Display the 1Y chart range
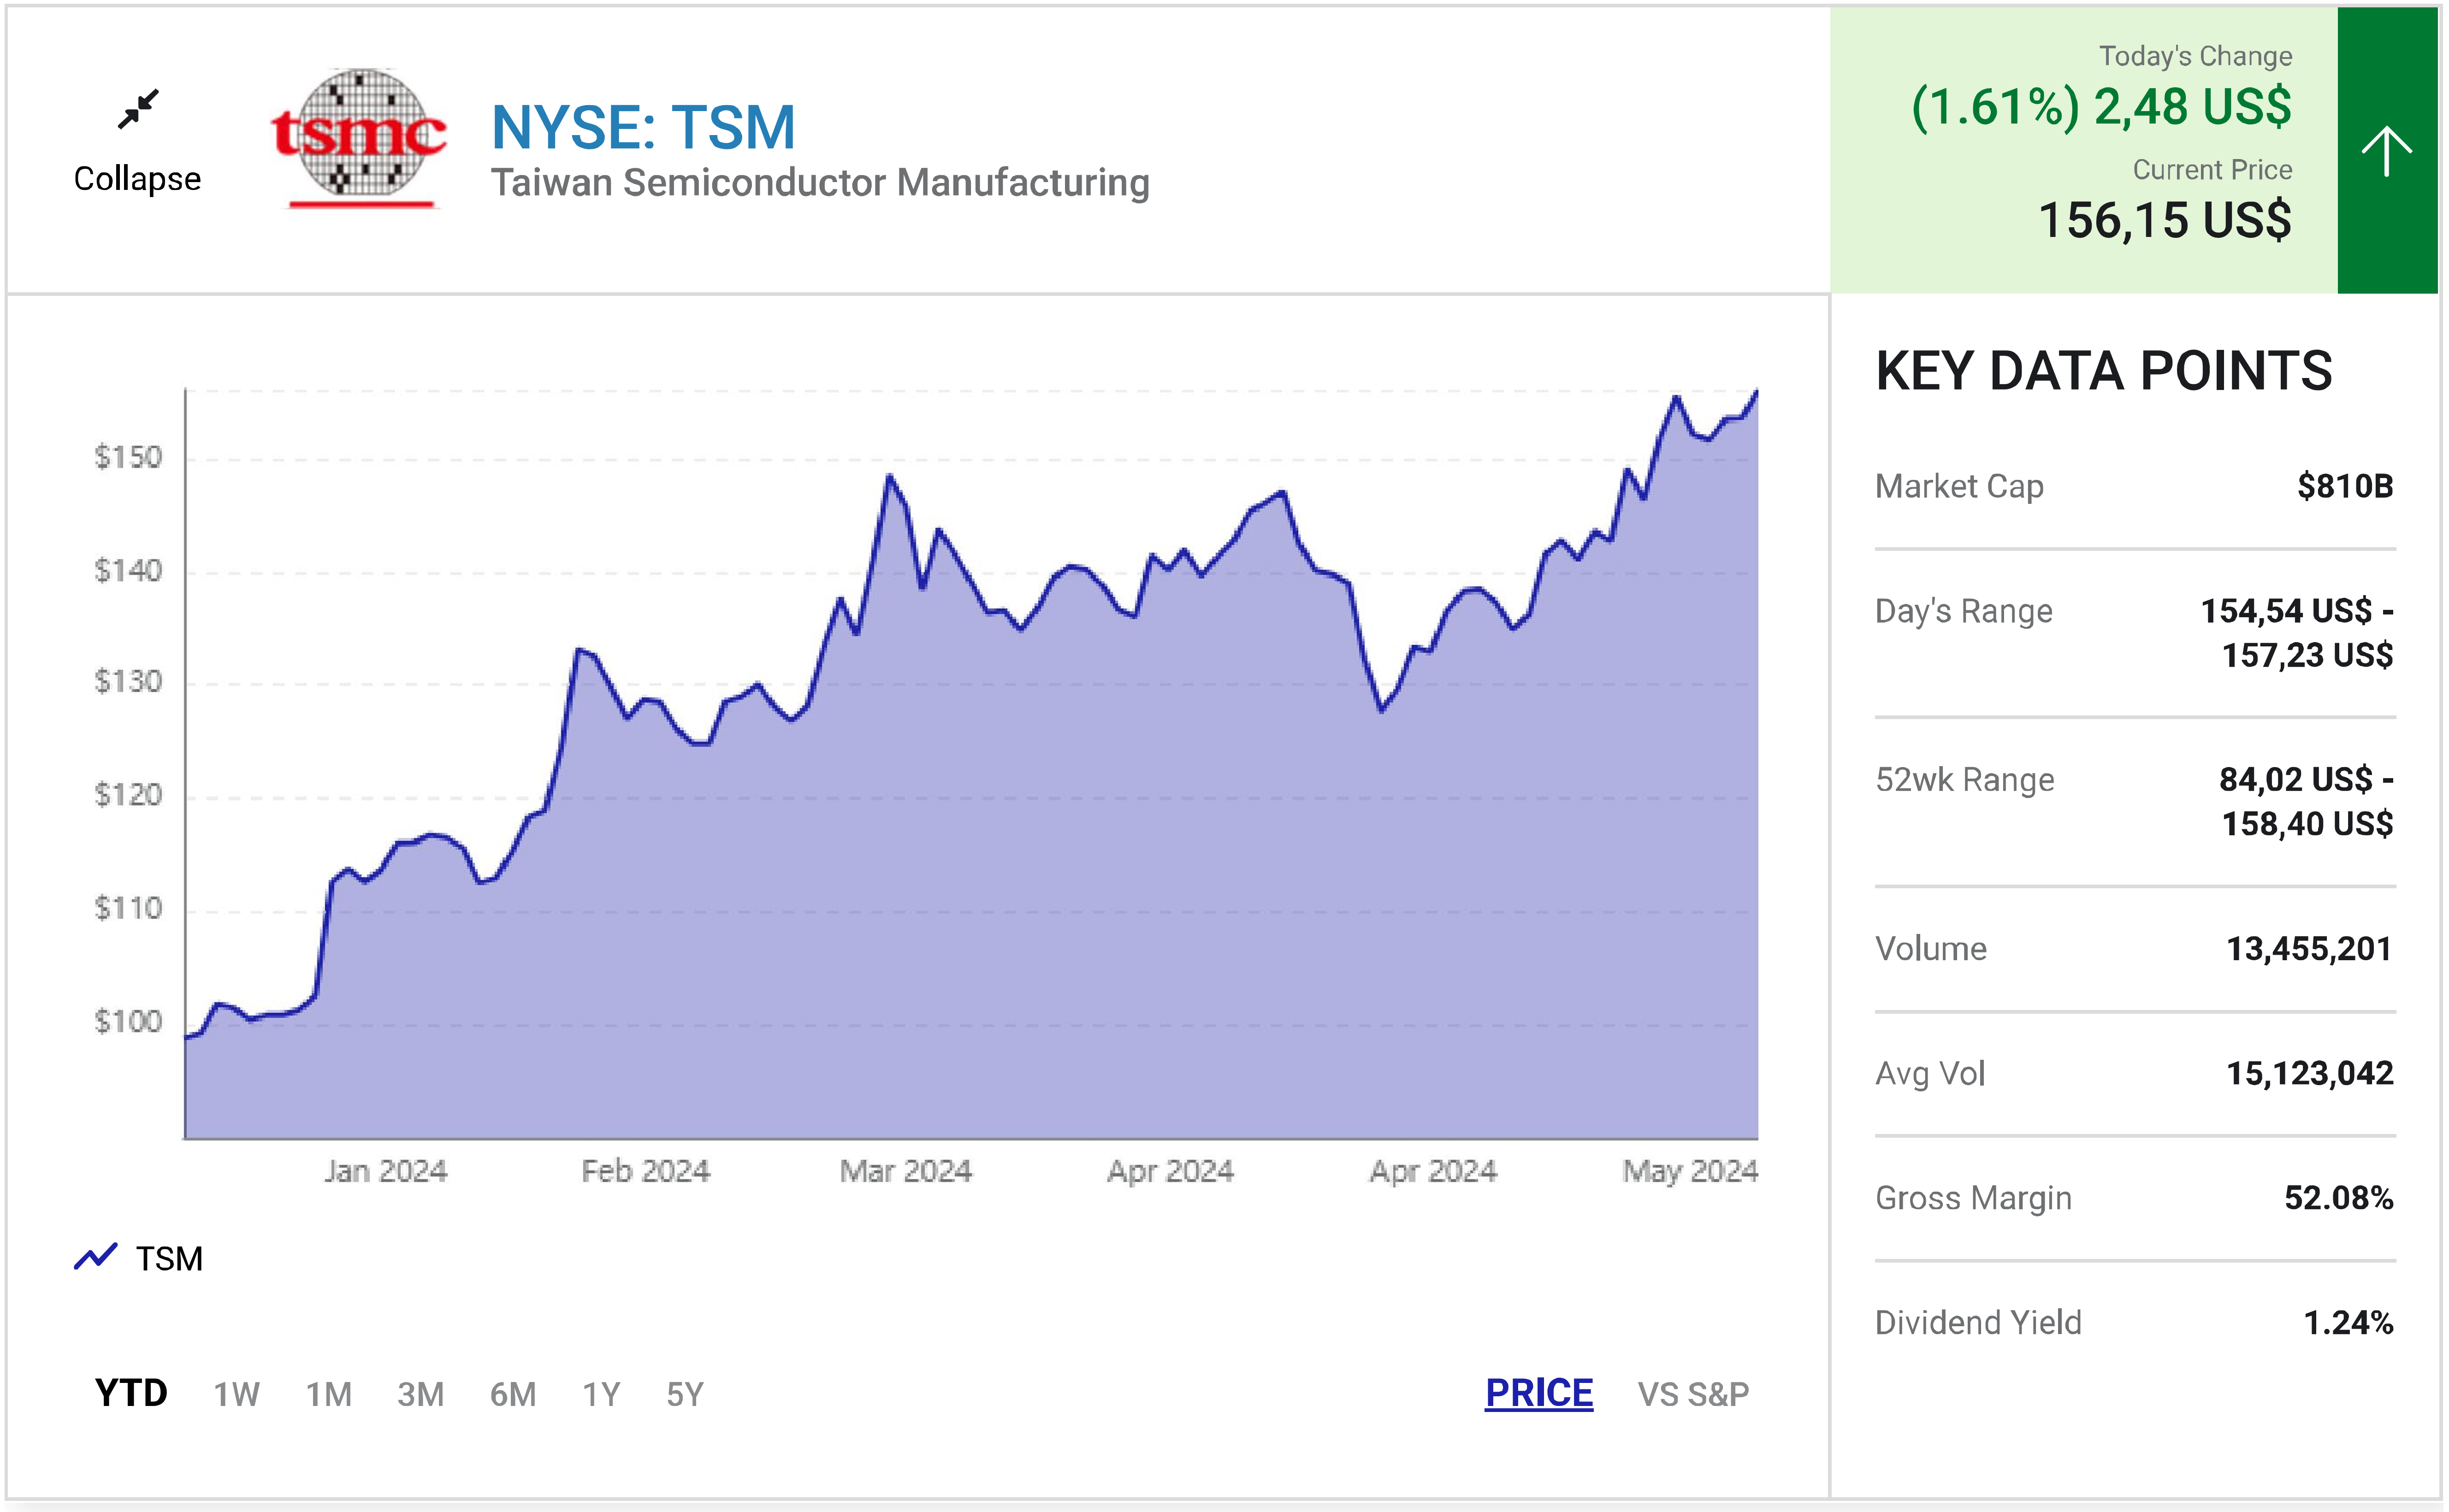This screenshot has width=2449, height=1512. pos(601,1394)
